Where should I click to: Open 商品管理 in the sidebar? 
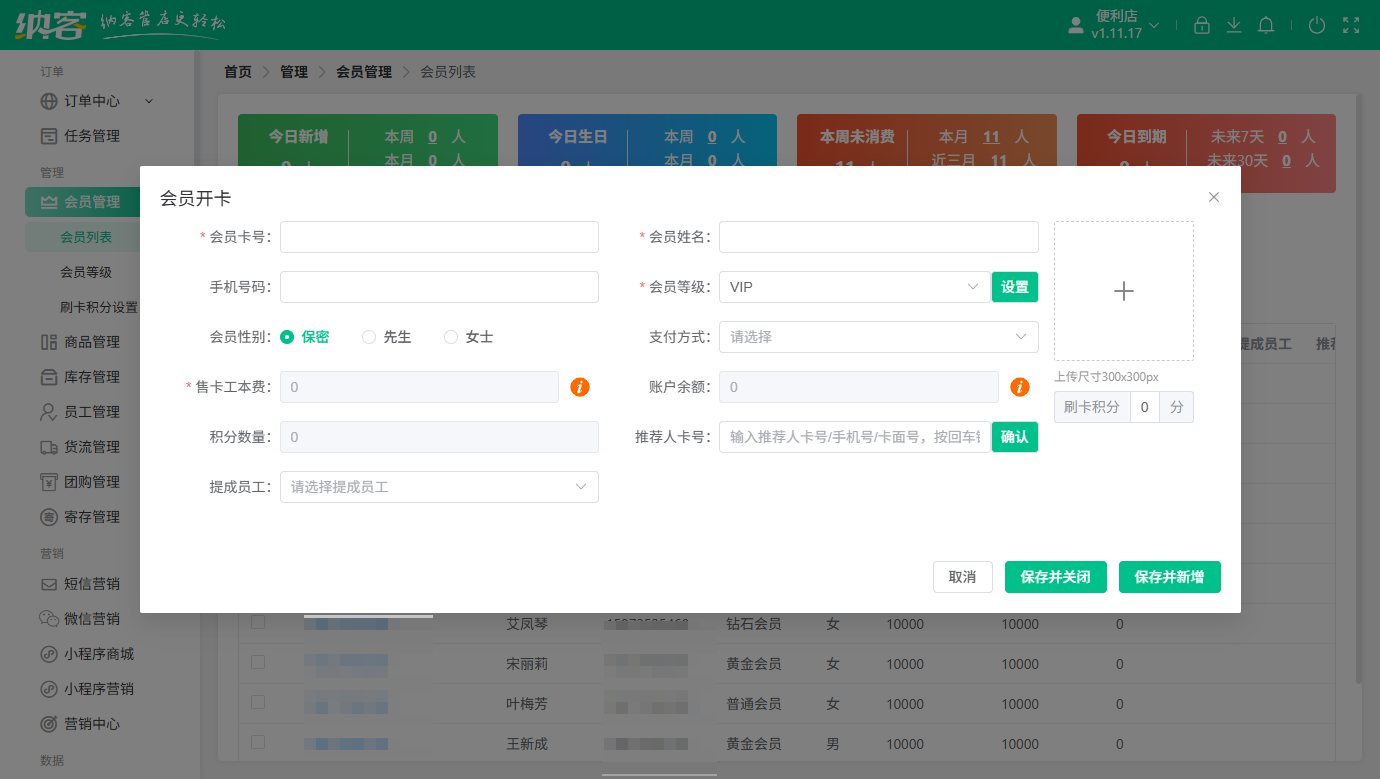(x=91, y=342)
